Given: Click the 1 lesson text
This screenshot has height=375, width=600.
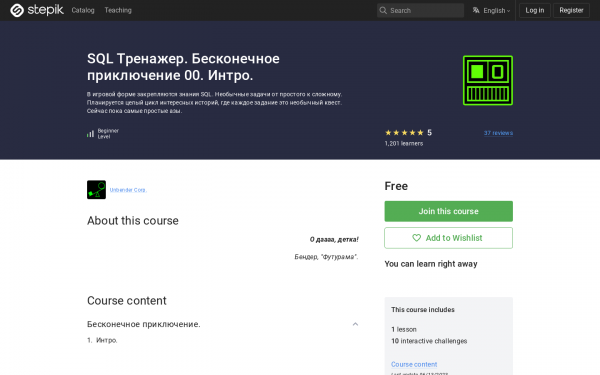Looking at the screenshot, I should pyautogui.click(x=404, y=329).
